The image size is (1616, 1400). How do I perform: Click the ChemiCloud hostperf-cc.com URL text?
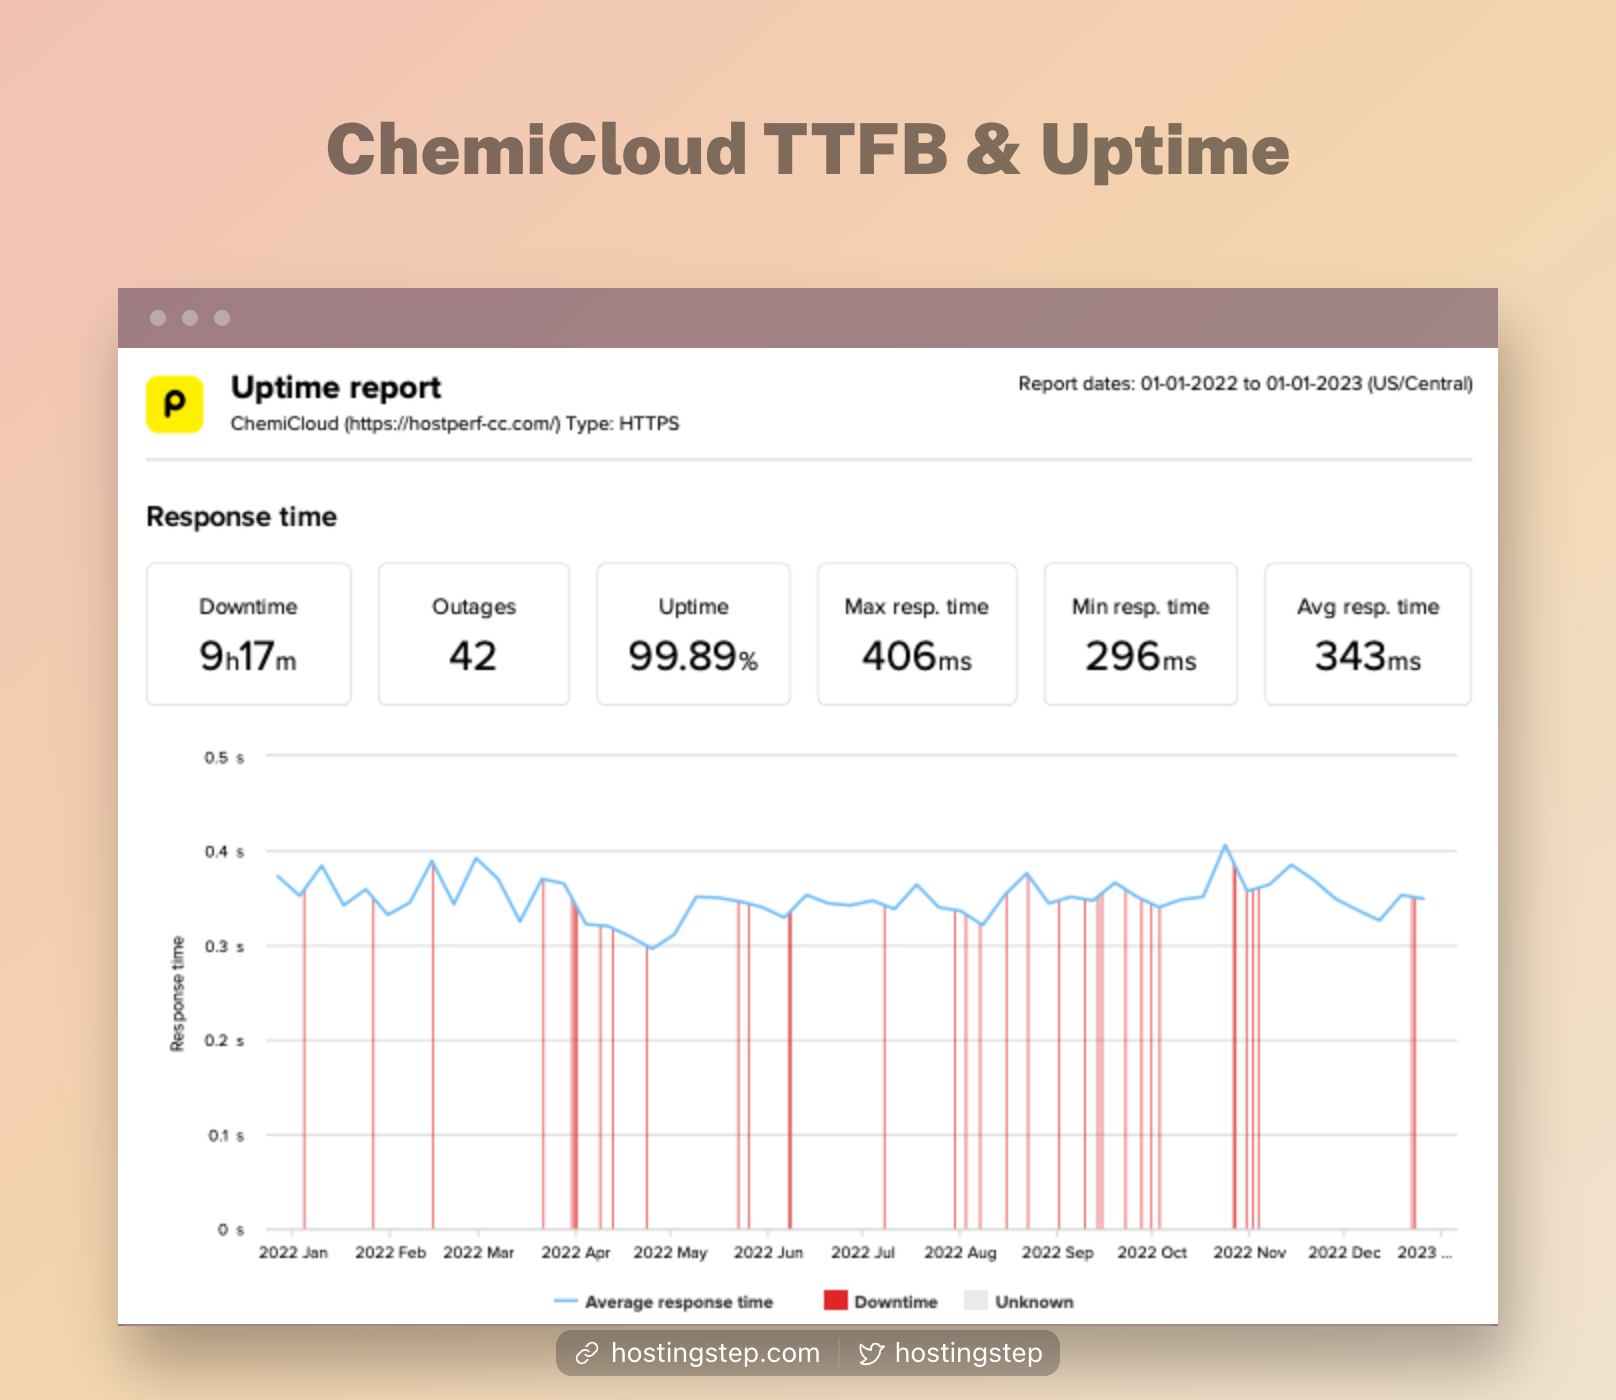tap(455, 423)
